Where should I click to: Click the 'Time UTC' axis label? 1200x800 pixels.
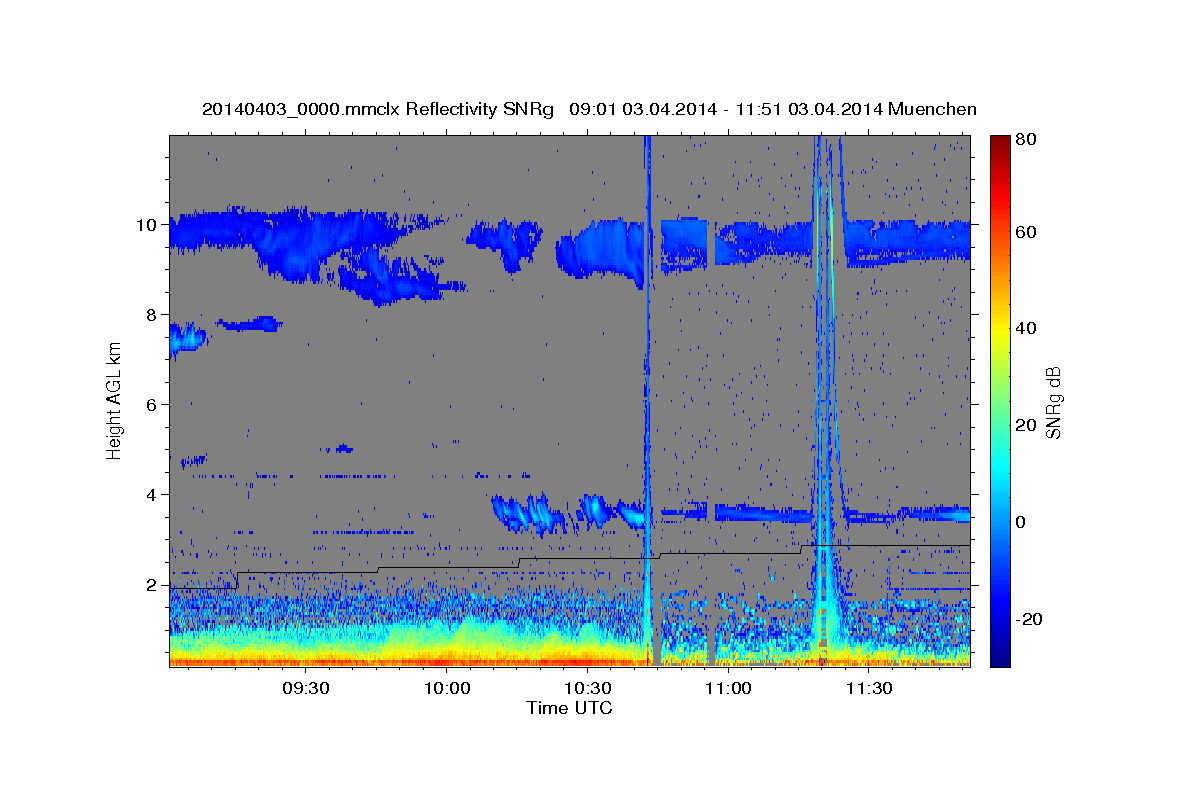pos(569,708)
